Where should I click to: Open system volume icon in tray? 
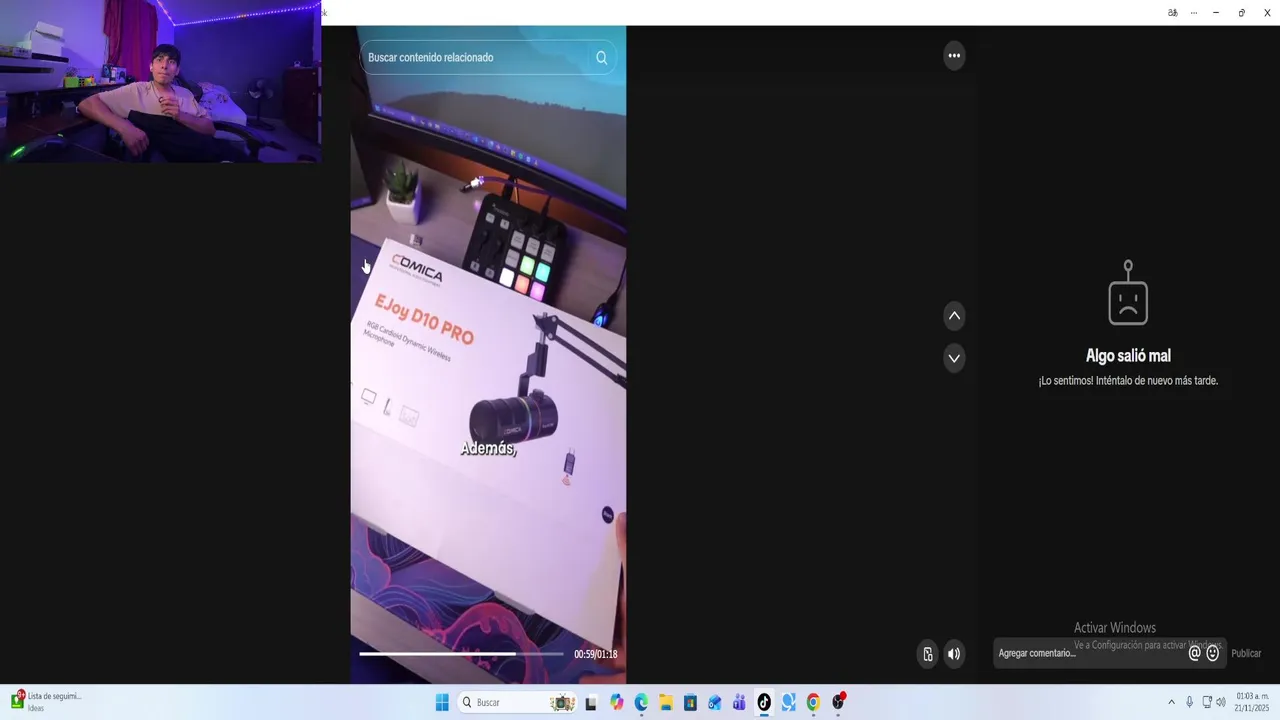coord(1221,702)
